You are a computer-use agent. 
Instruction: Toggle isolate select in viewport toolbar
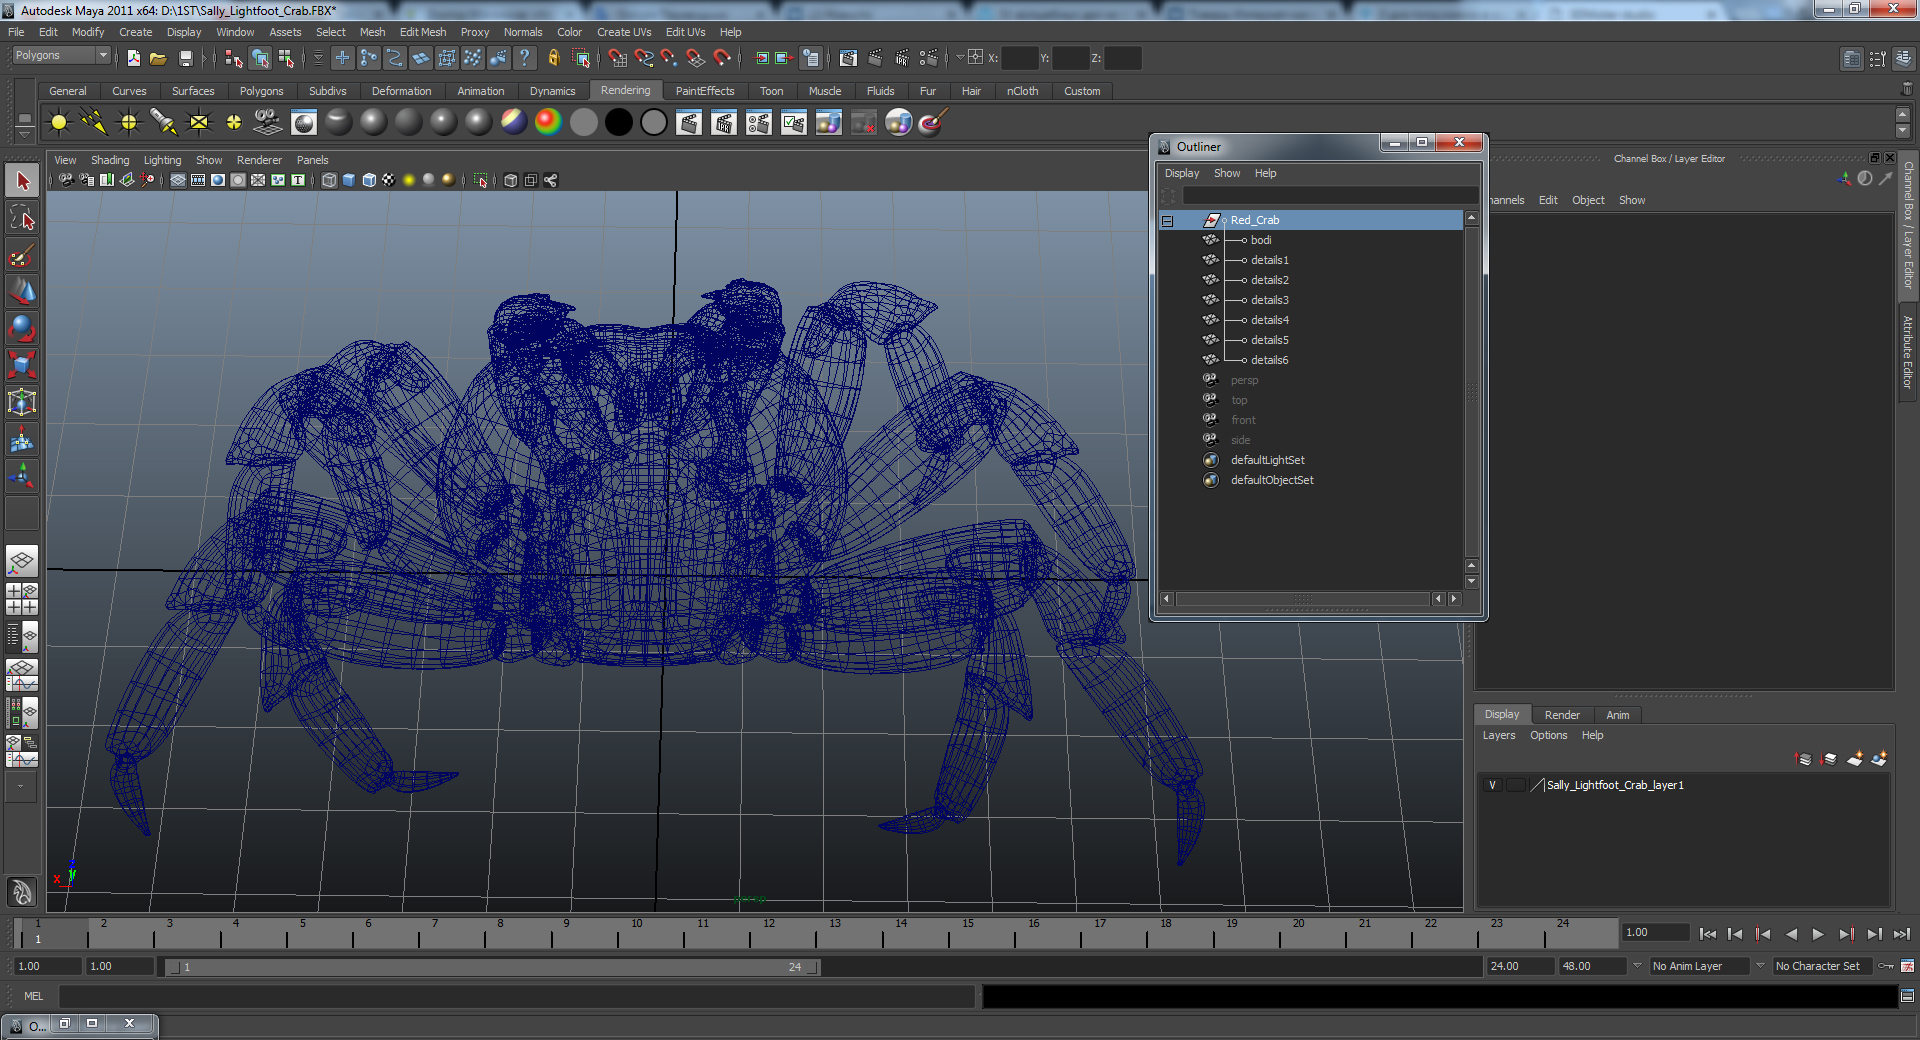tap(480, 180)
